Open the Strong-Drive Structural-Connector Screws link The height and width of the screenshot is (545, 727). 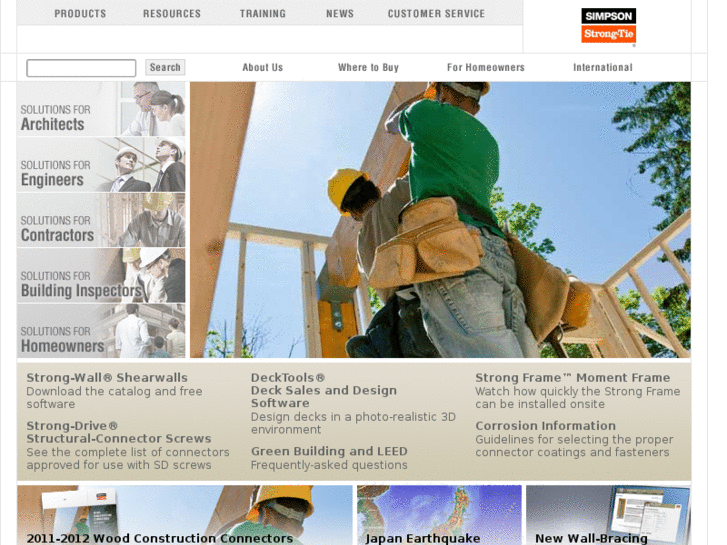click(x=119, y=432)
